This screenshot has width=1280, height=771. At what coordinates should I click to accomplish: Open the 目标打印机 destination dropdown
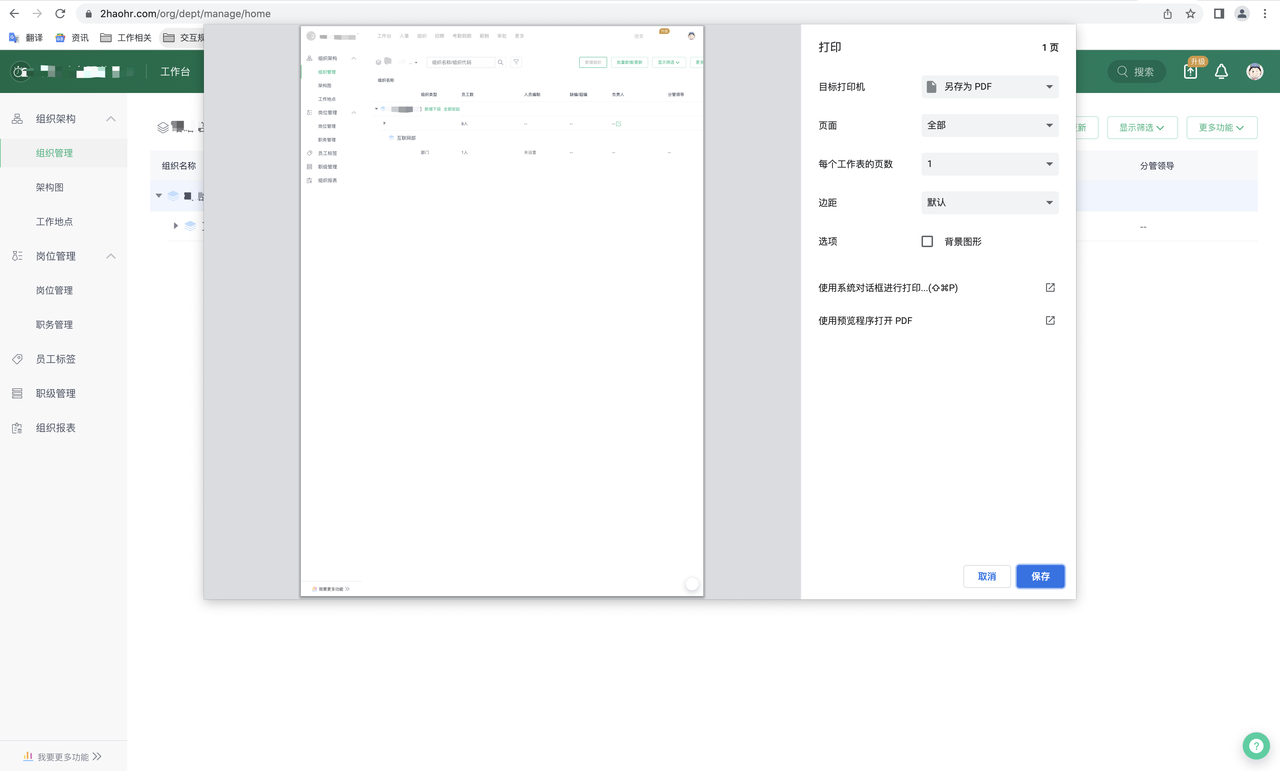click(x=989, y=87)
